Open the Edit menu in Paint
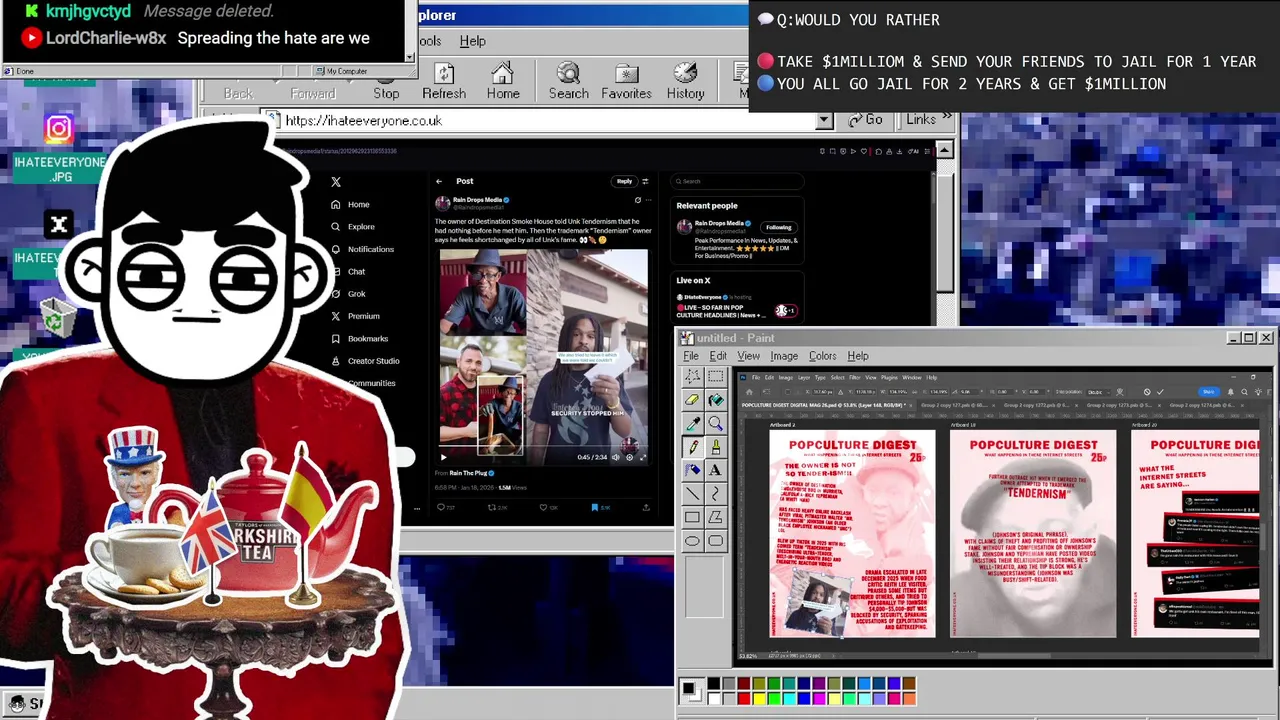The image size is (1280, 720). [718, 356]
